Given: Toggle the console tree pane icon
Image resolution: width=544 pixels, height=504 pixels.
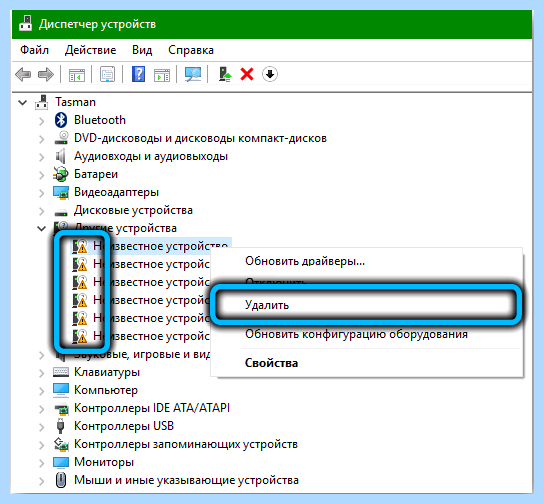Looking at the screenshot, I should point(77,74).
